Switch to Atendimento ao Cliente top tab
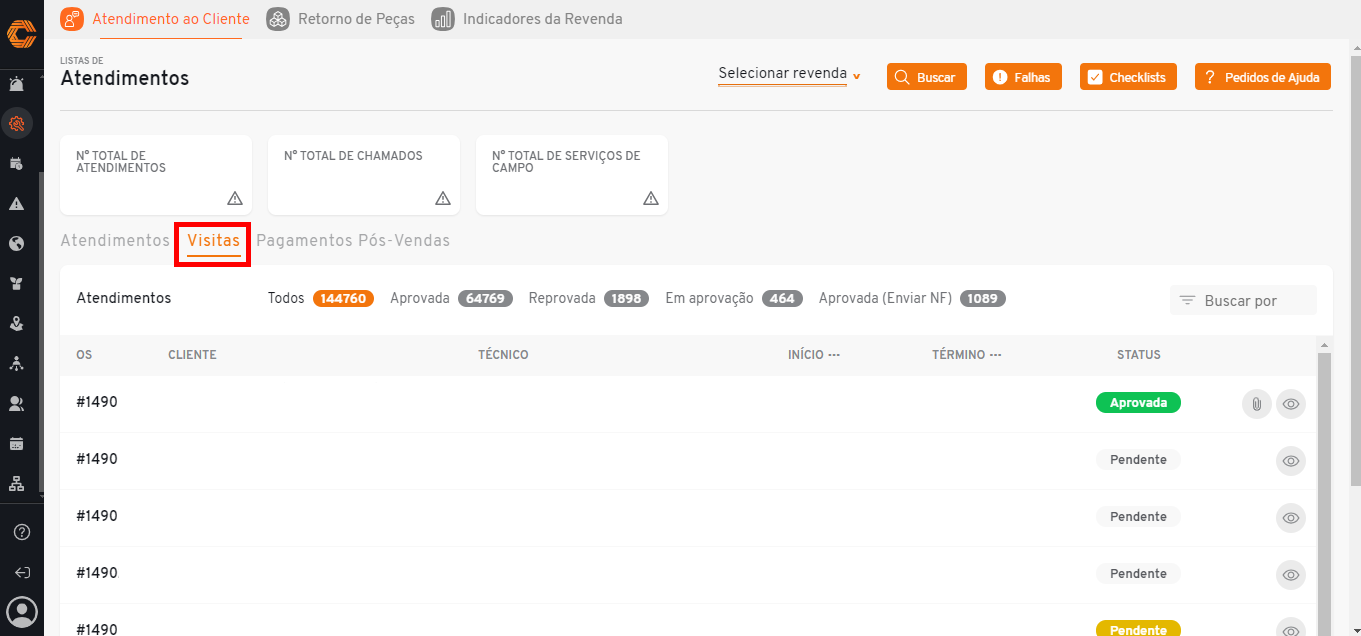The height and width of the screenshot is (636, 1361). [x=155, y=19]
